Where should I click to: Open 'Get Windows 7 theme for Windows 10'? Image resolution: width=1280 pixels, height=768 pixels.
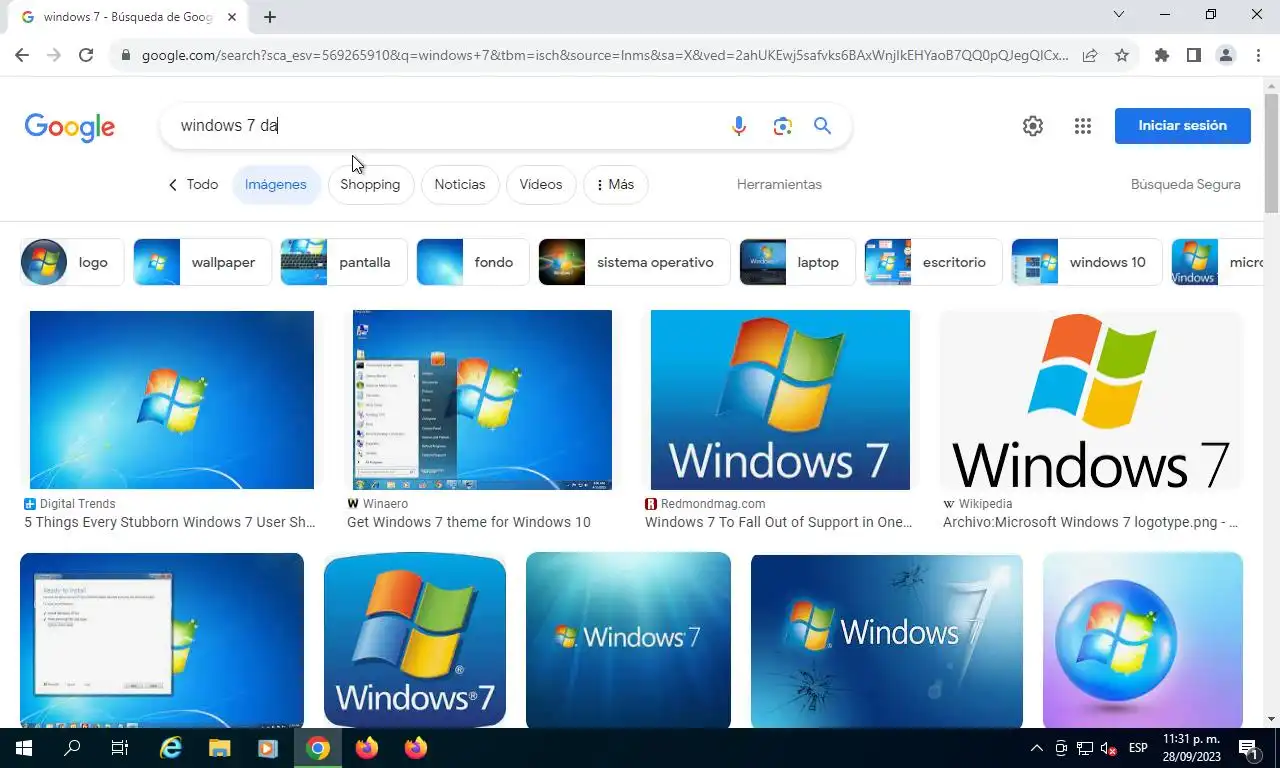[469, 522]
